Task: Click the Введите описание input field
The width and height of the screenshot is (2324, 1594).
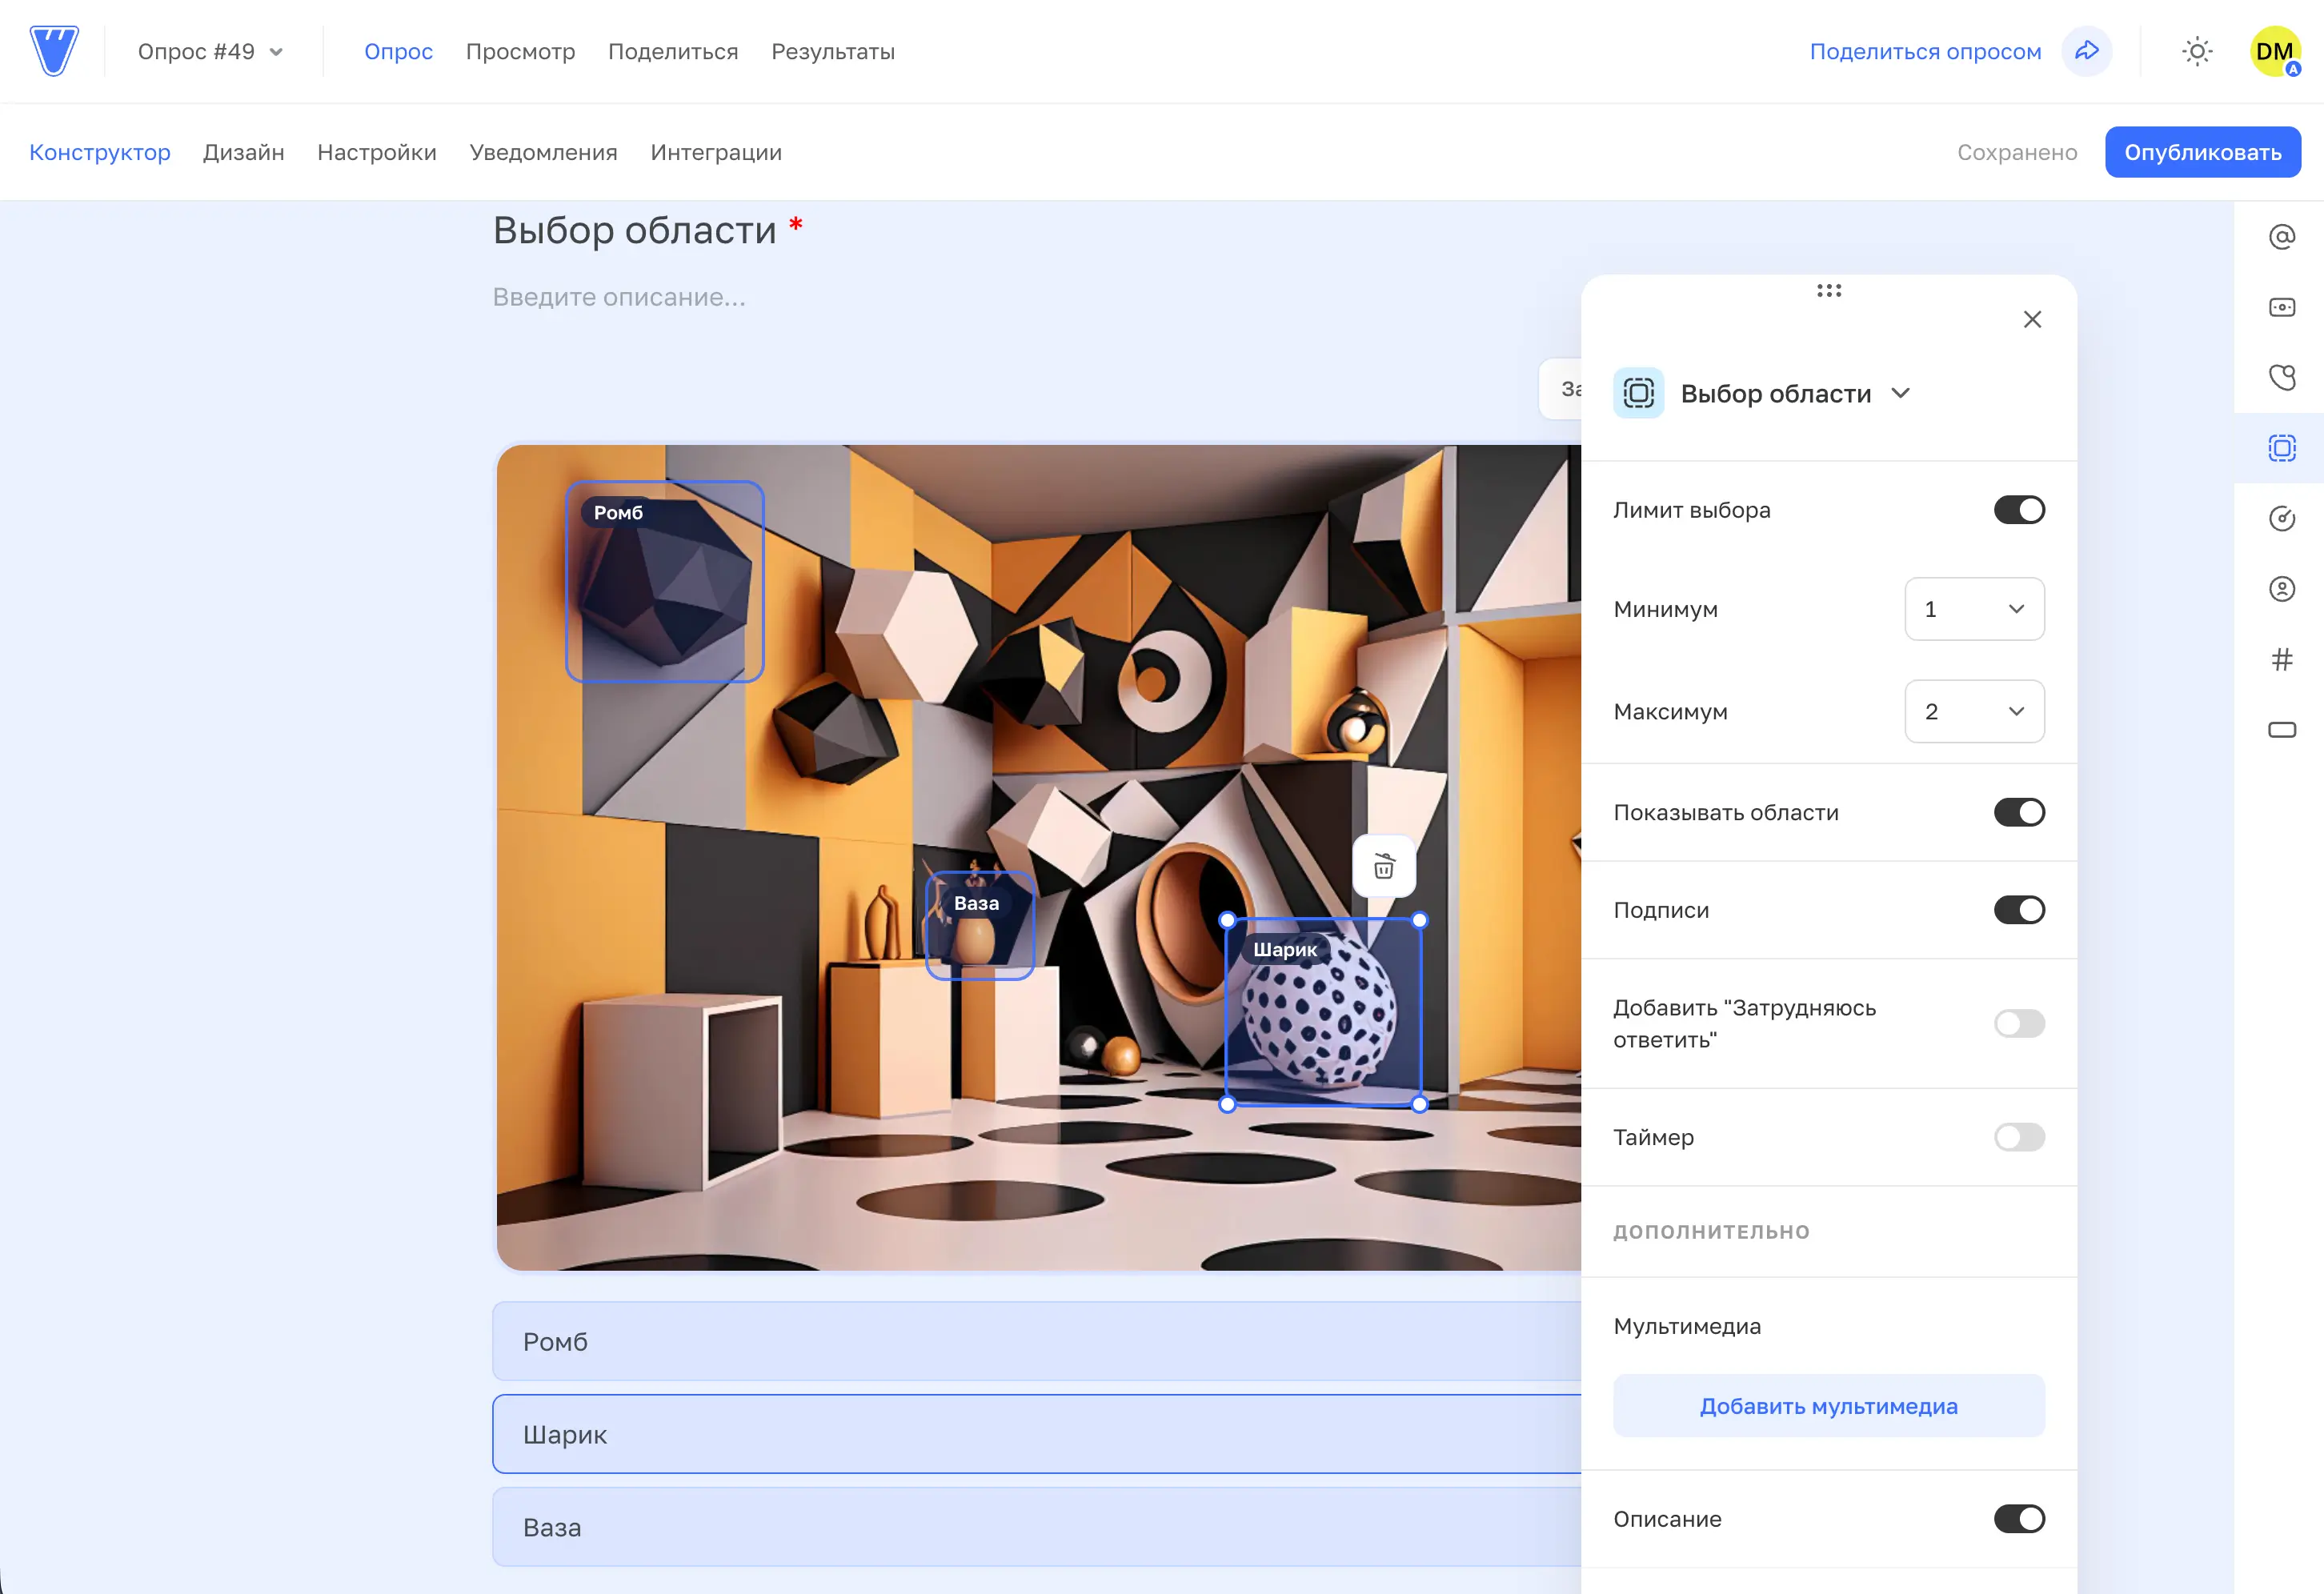Action: tap(619, 298)
